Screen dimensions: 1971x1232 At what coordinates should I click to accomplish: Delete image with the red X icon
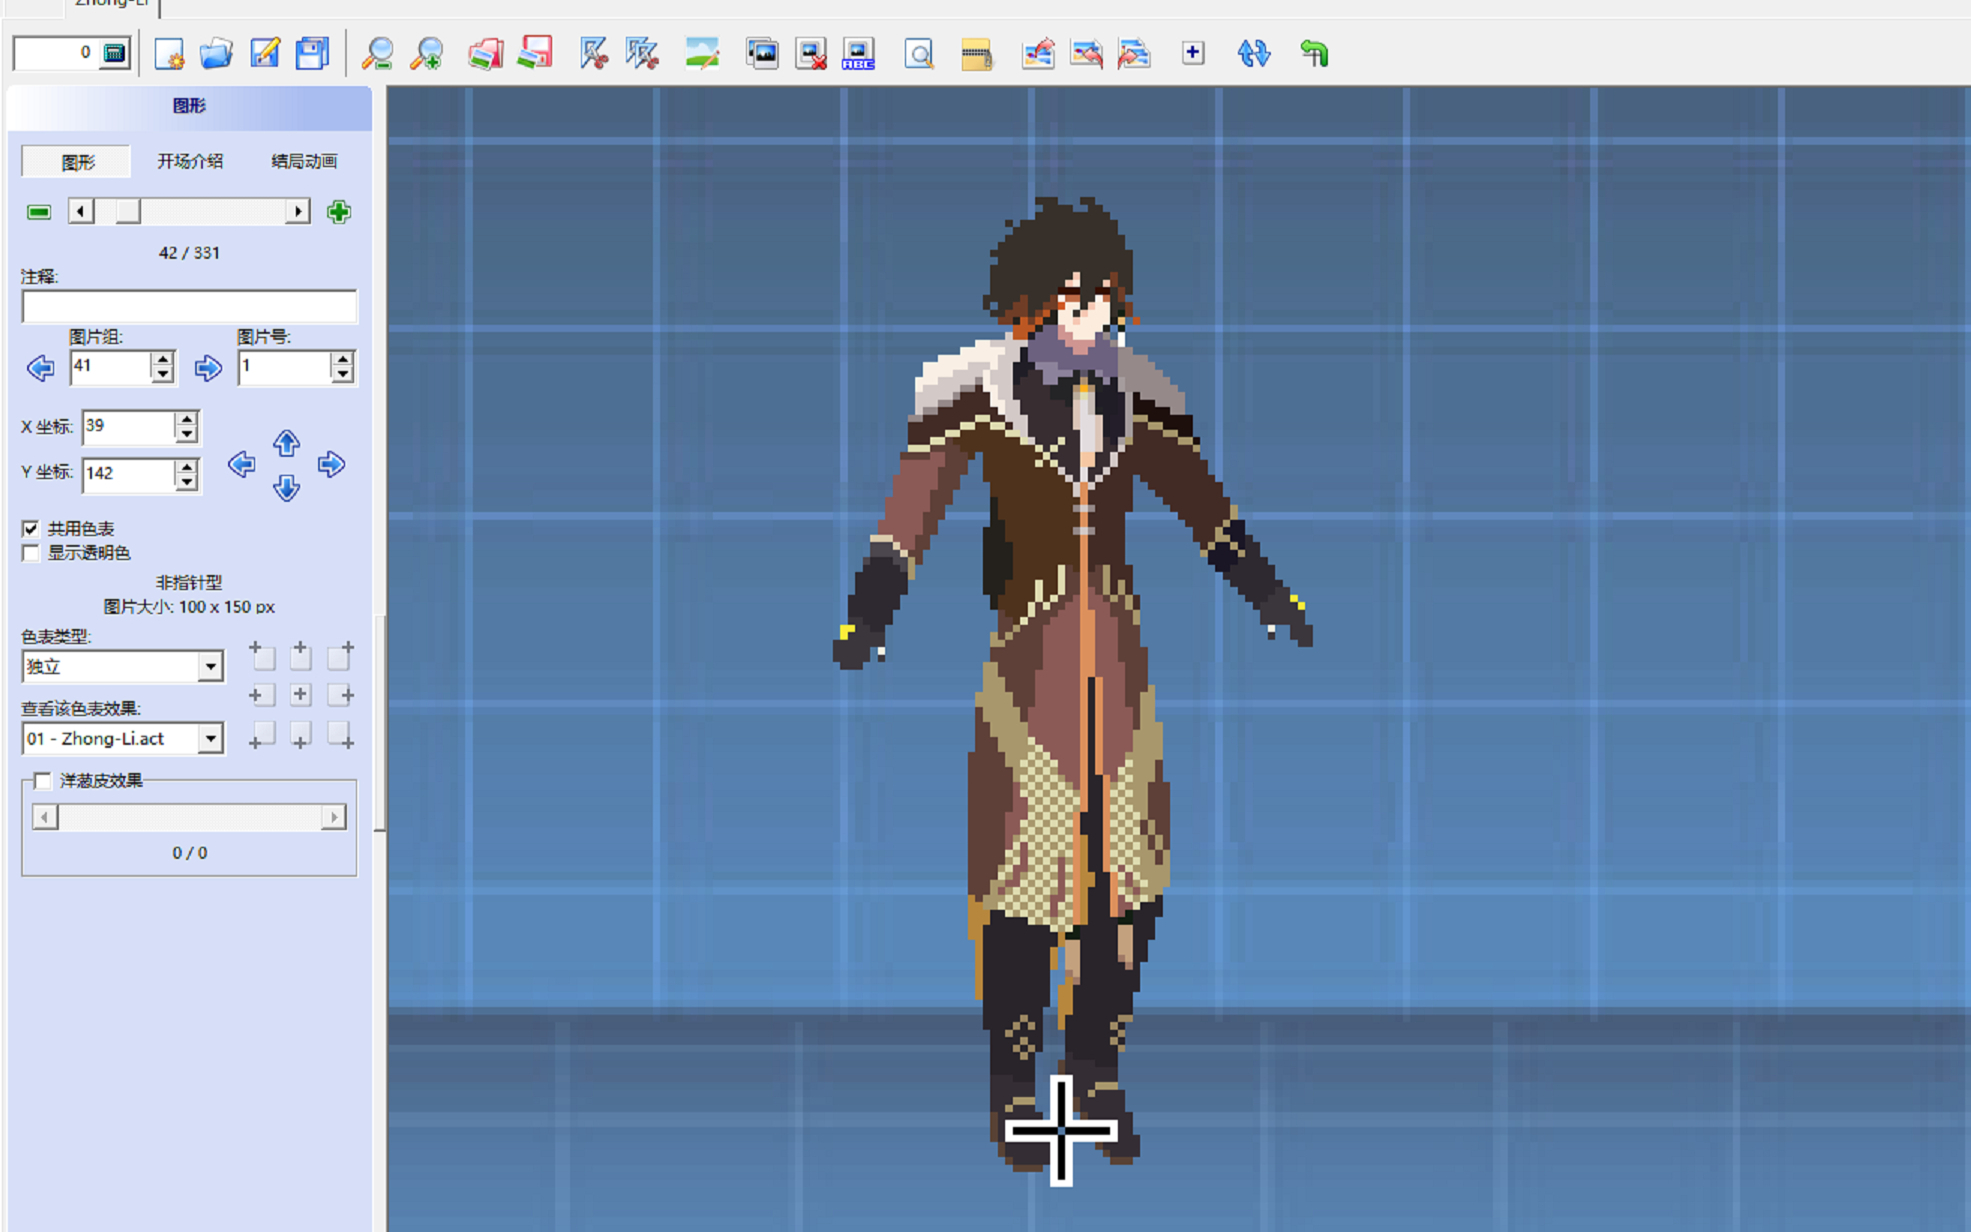(810, 53)
